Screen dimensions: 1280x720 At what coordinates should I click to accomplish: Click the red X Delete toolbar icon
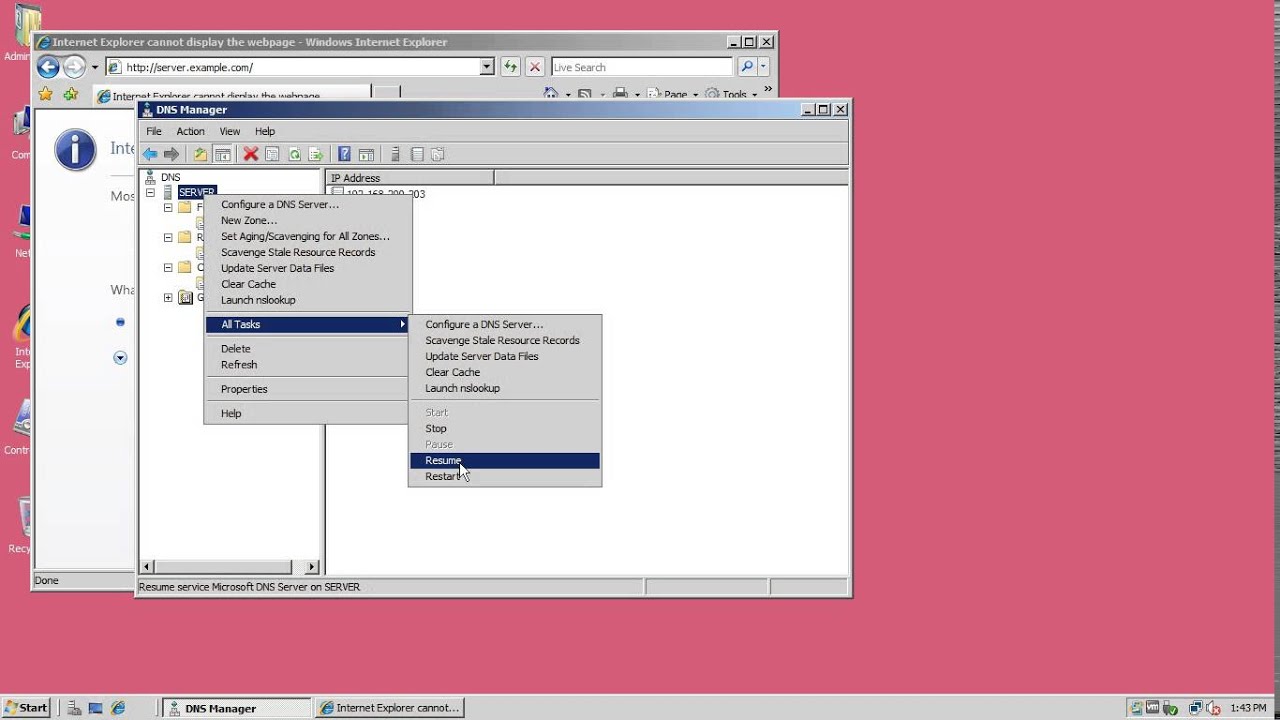(251, 154)
